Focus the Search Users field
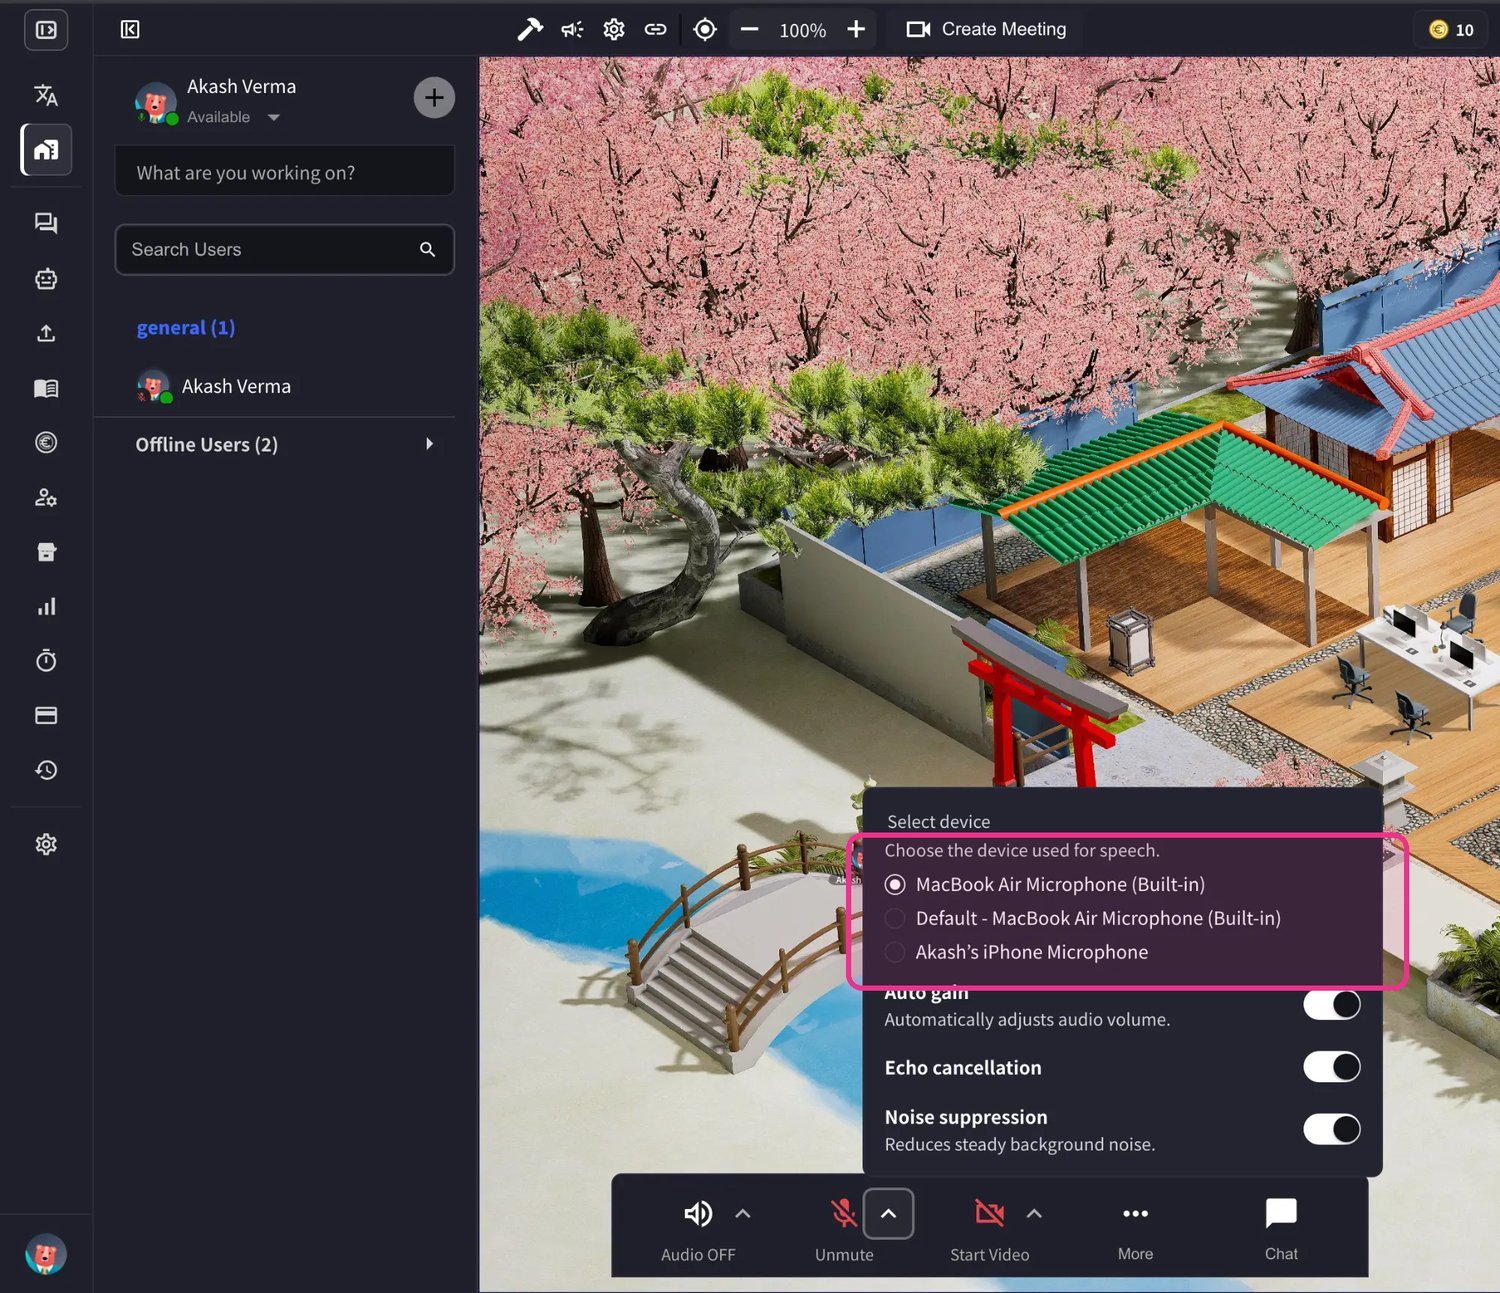The height and width of the screenshot is (1293, 1500). tap(285, 250)
